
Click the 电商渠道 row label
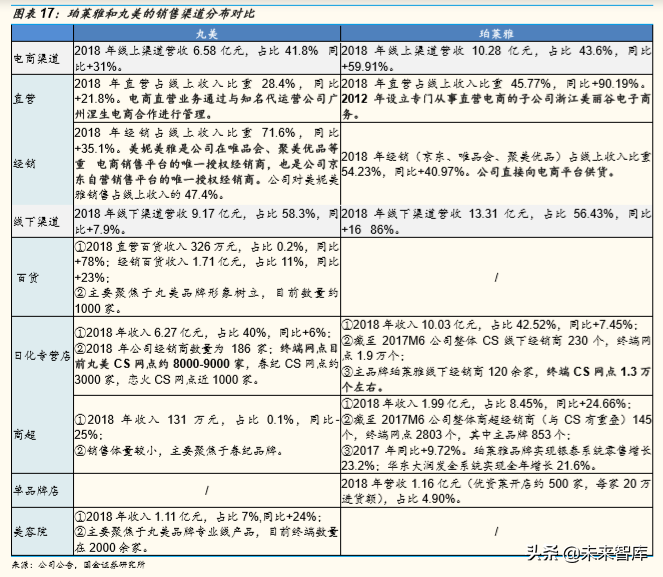click(x=35, y=59)
